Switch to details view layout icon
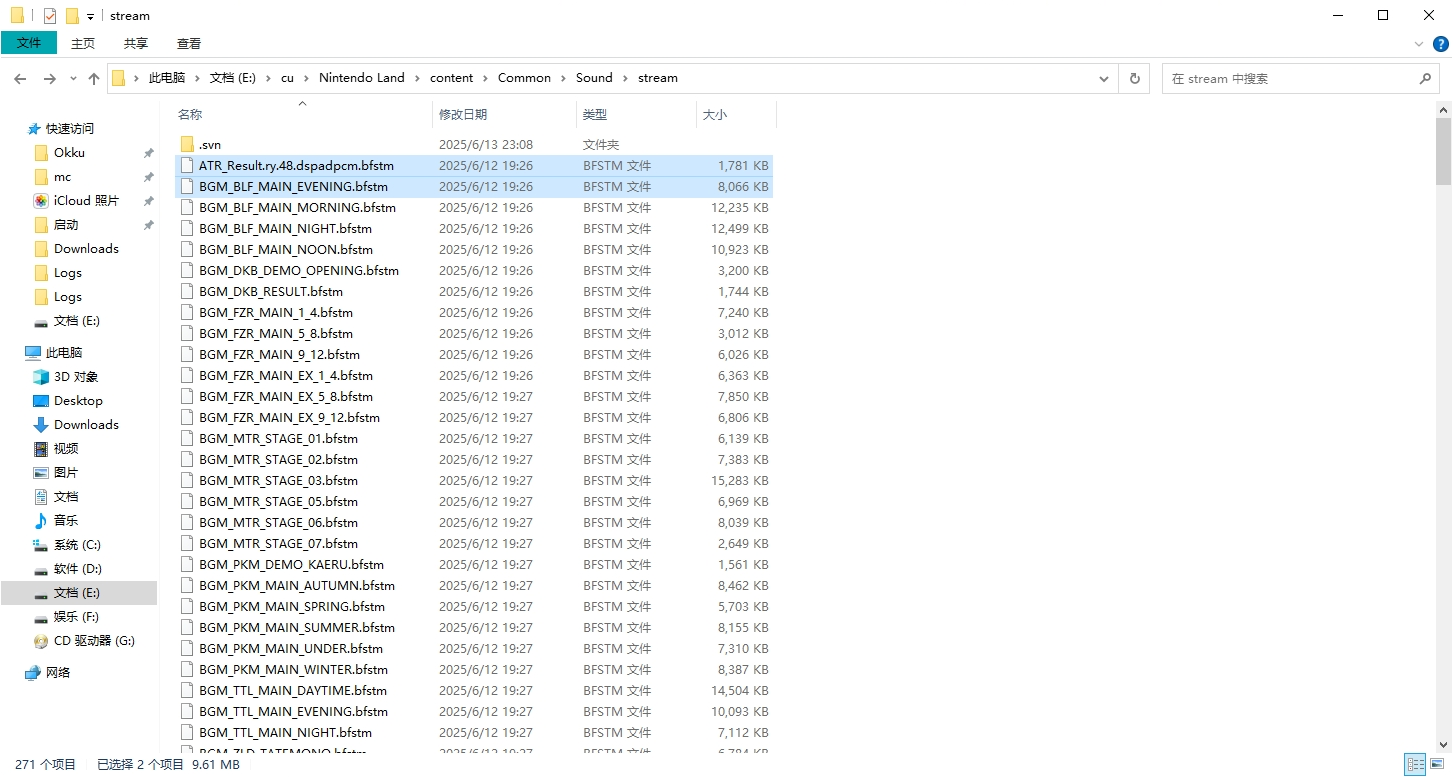This screenshot has width=1453, height=777. (1415, 765)
